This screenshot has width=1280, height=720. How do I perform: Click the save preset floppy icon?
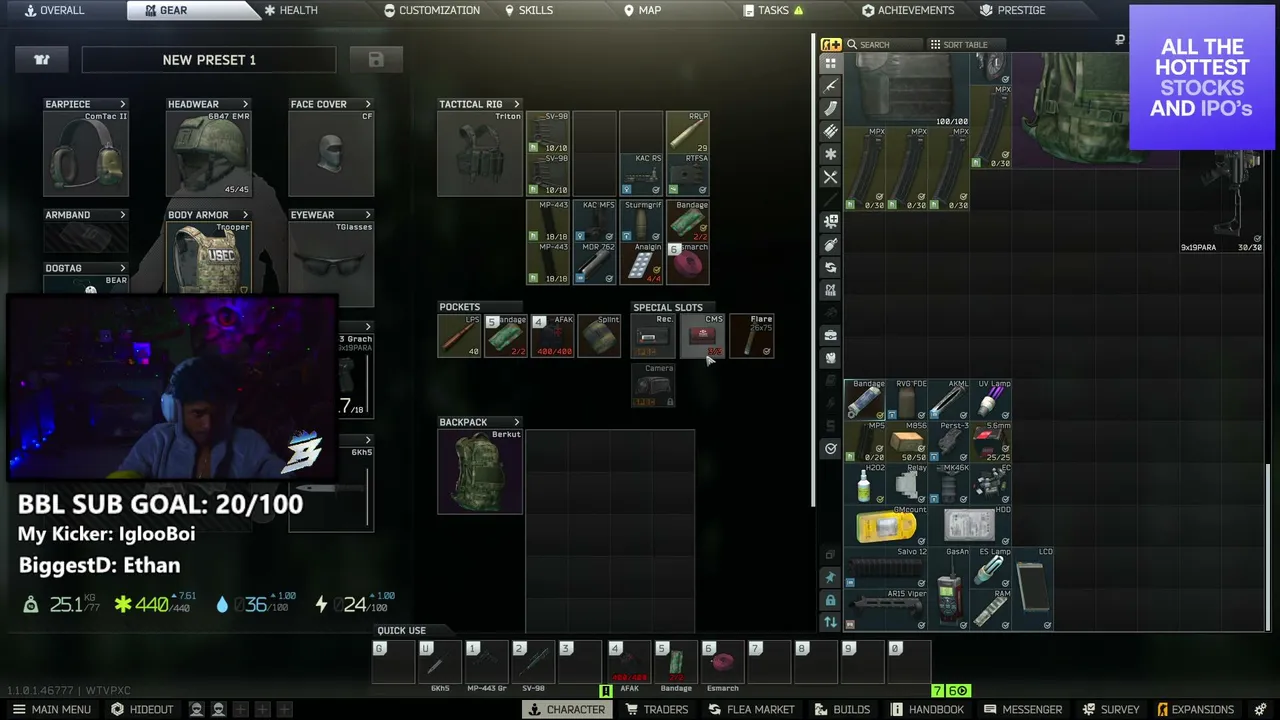[x=376, y=60]
